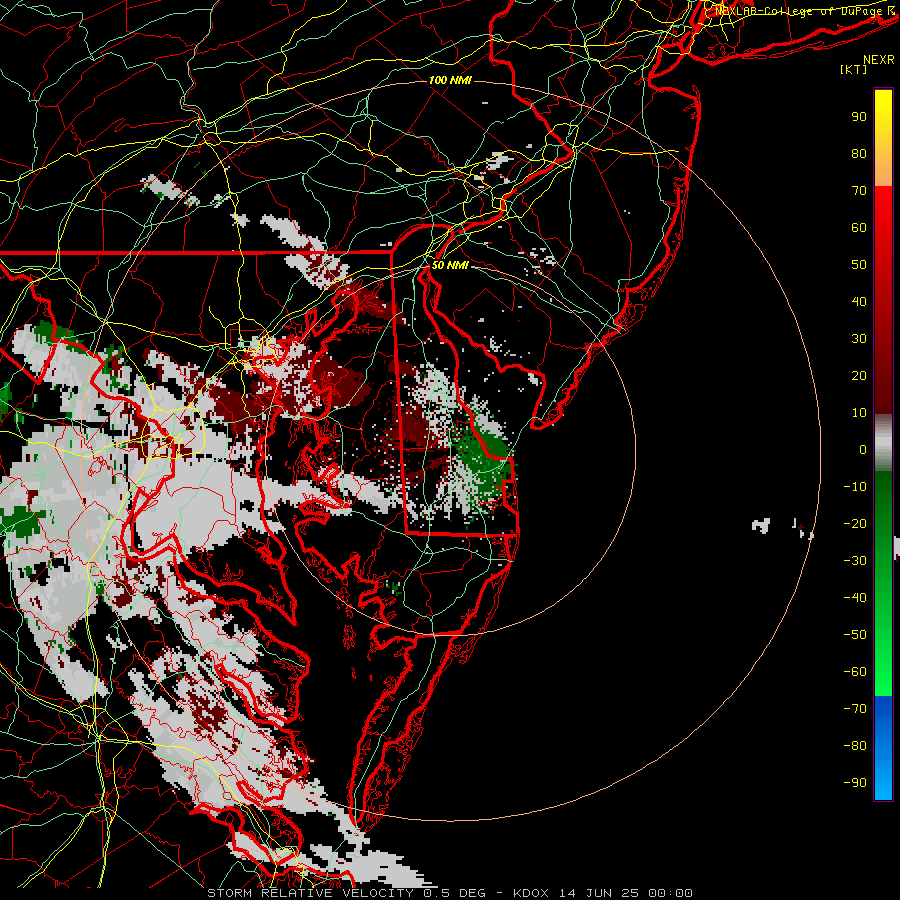Click the "KDOX" radar site identifier
Image resolution: width=900 pixels, height=900 pixels.
point(531,893)
